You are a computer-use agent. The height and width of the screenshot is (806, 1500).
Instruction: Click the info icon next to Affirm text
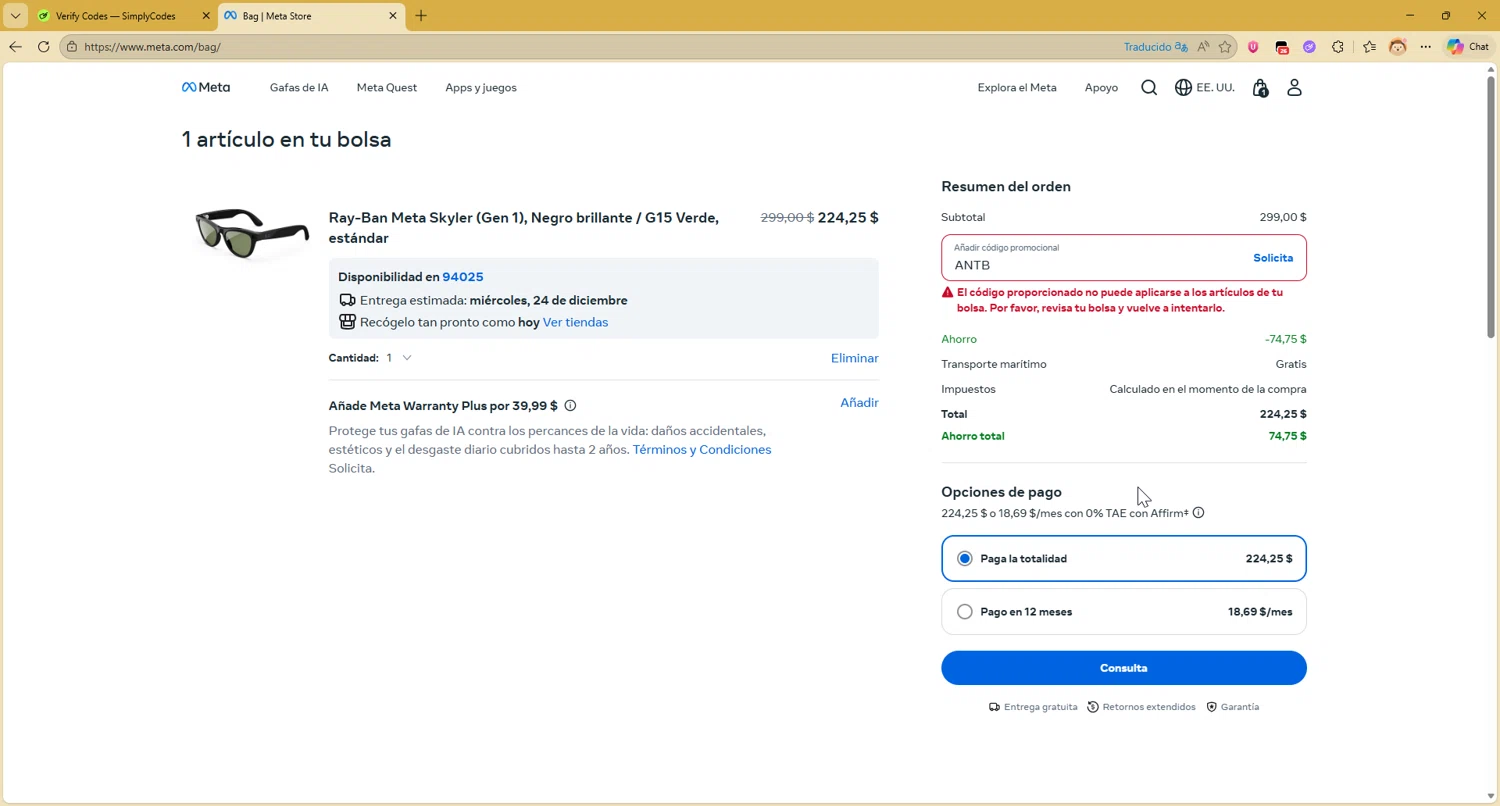pos(1198,513)
